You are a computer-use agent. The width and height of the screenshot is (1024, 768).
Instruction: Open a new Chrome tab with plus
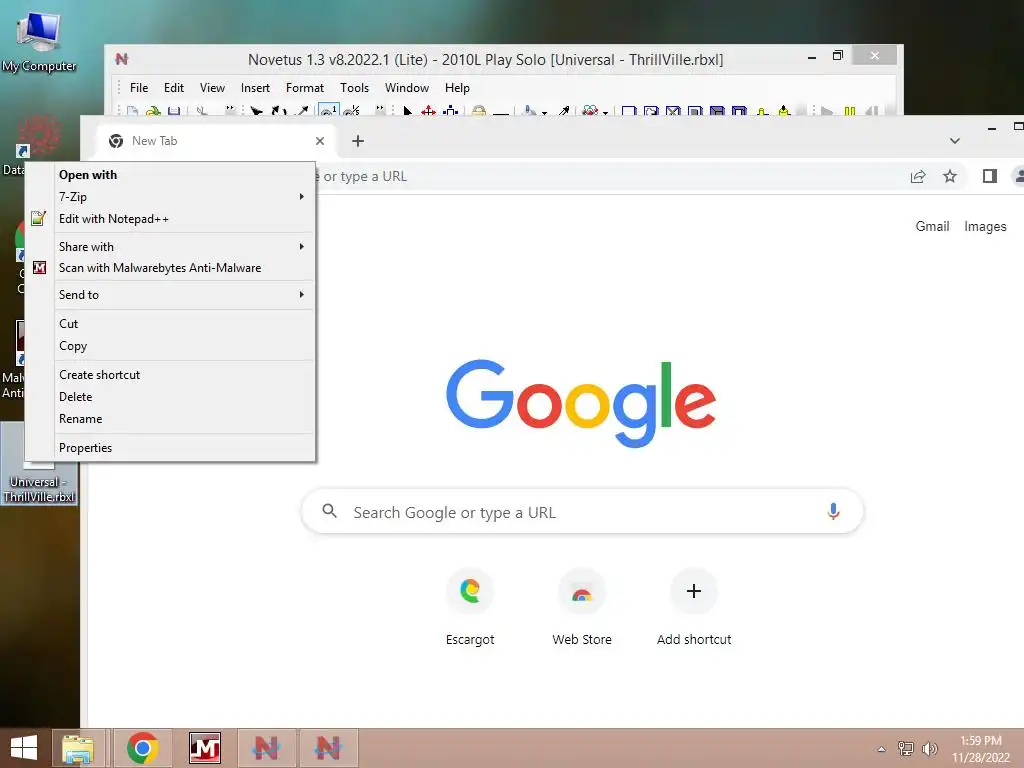358,140
